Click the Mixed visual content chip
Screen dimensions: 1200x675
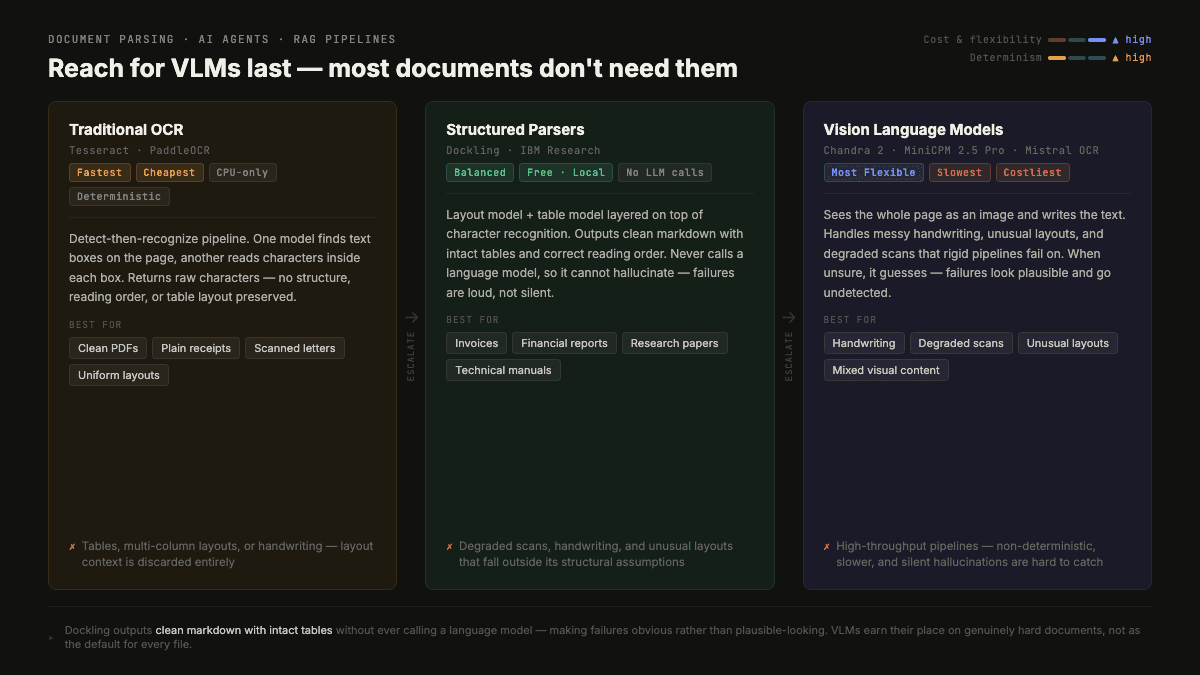point(886,370)
